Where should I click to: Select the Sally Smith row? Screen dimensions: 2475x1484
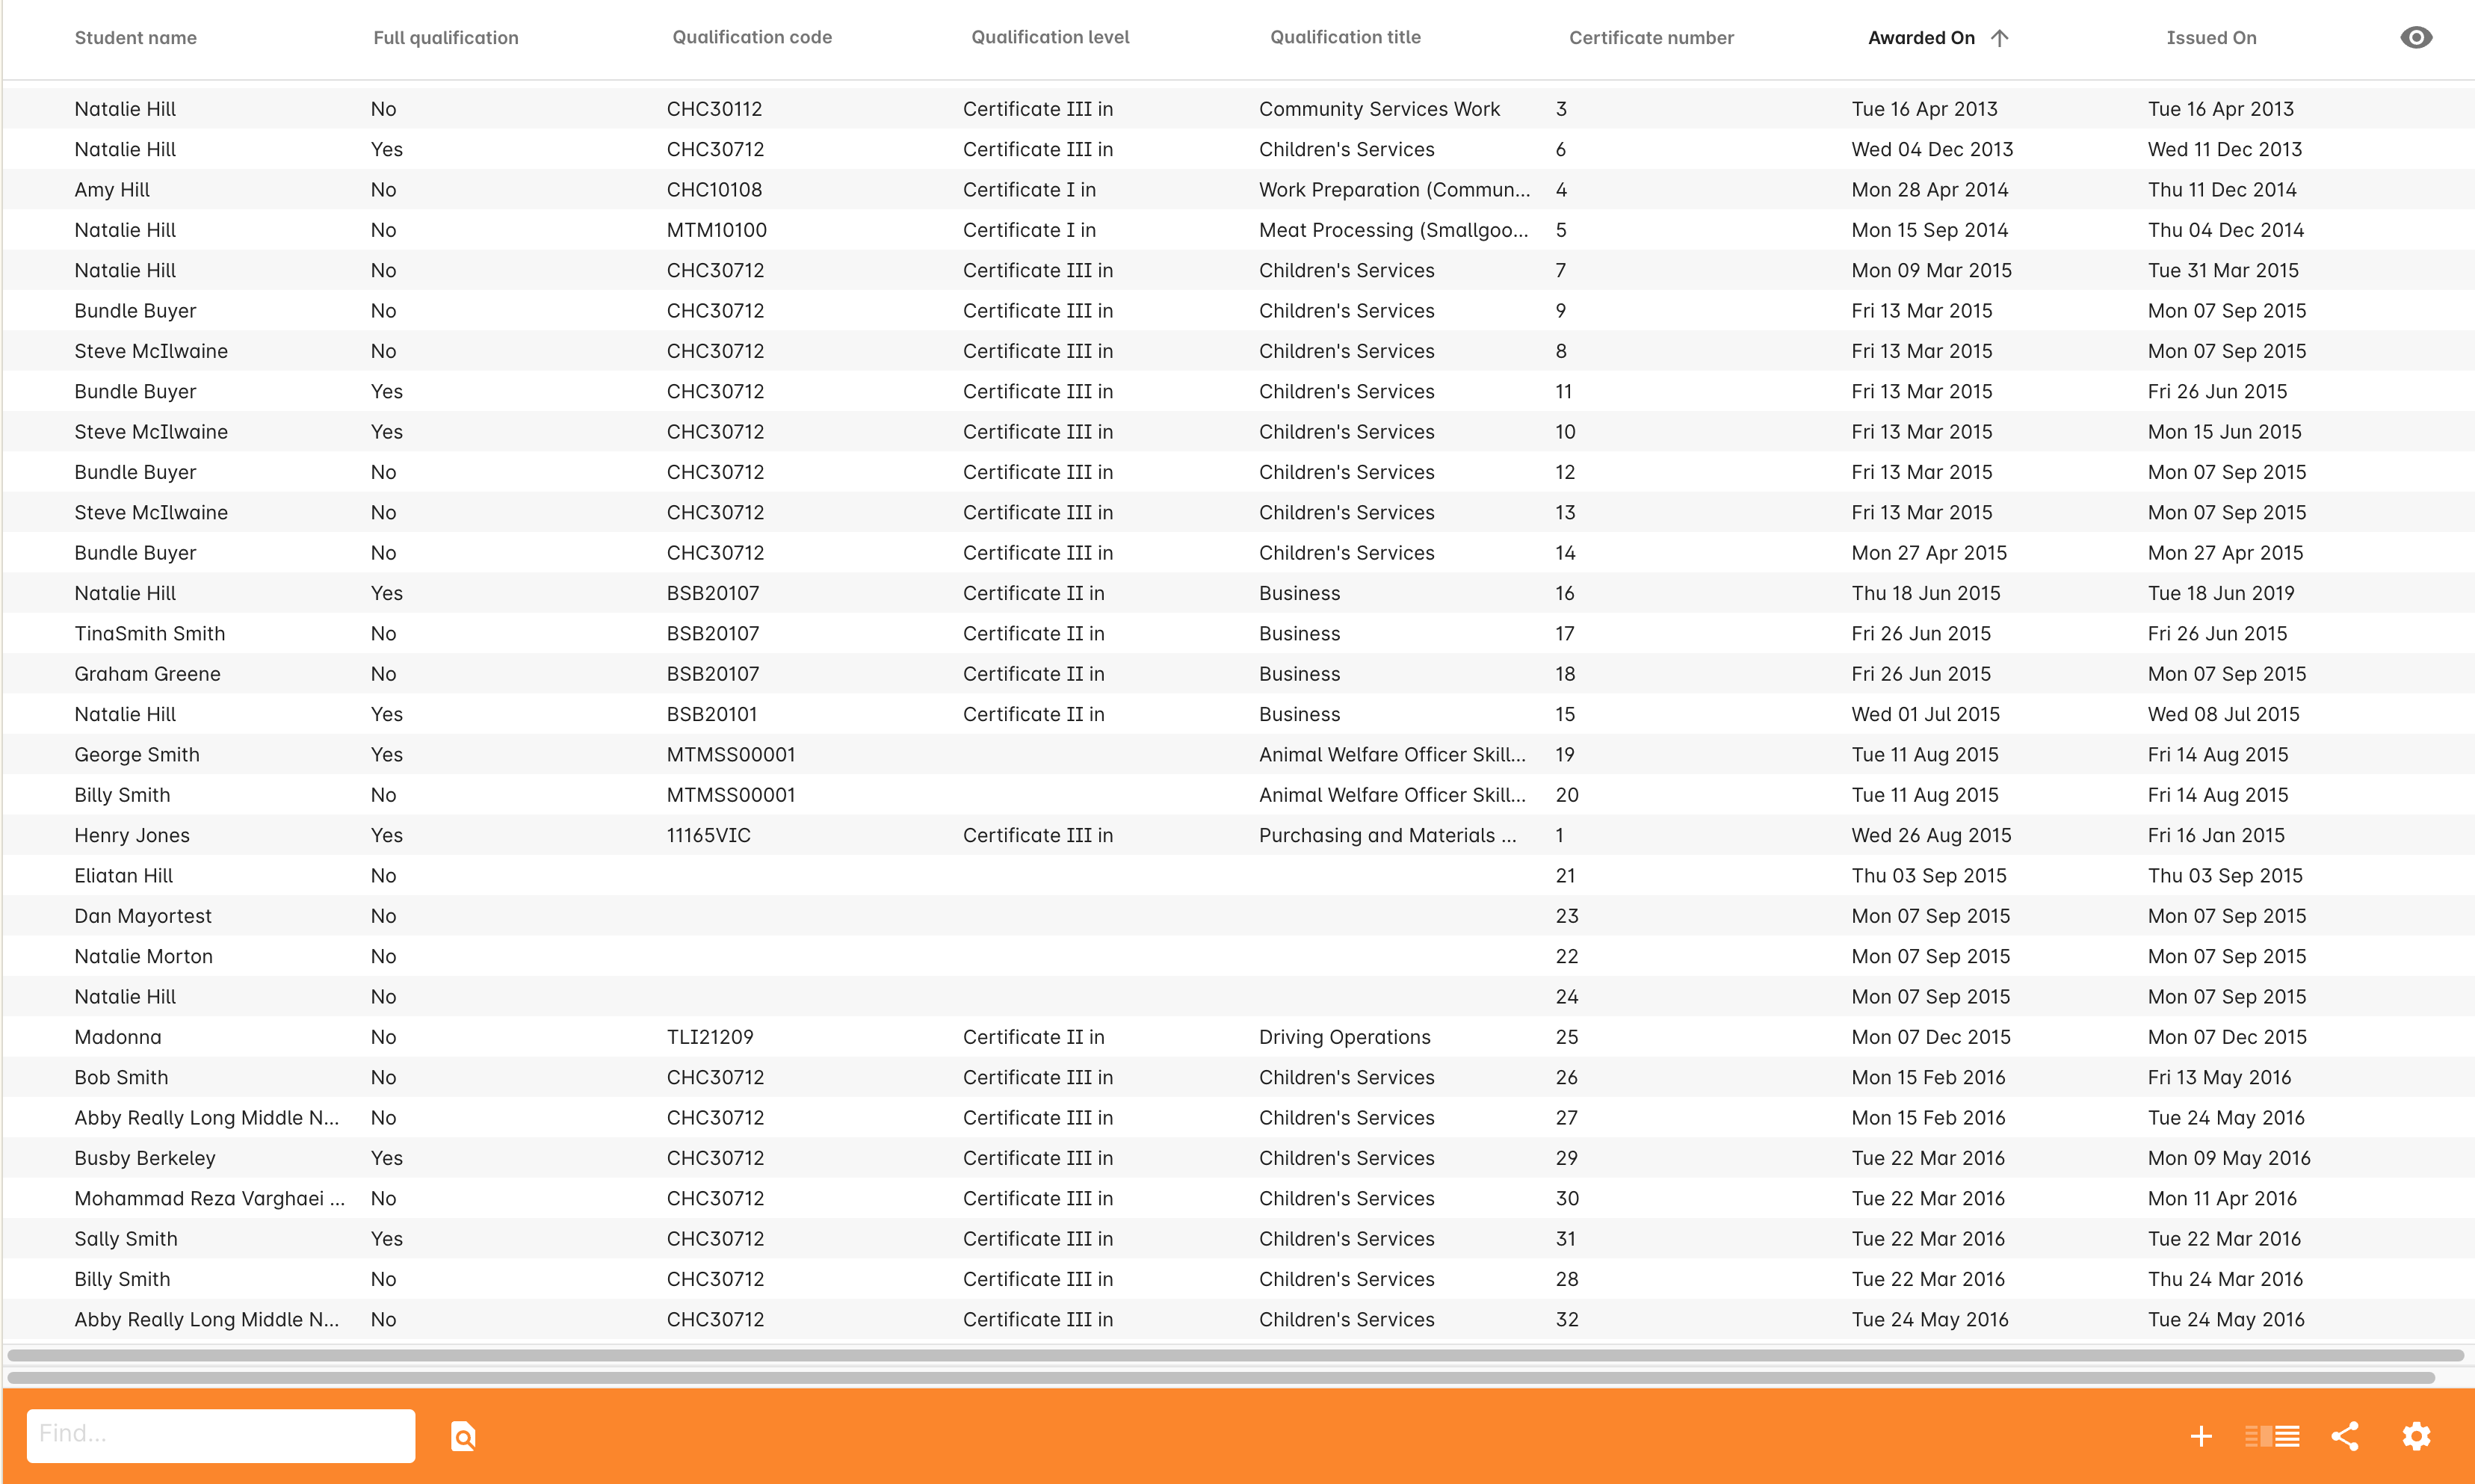point(1238,1239)
